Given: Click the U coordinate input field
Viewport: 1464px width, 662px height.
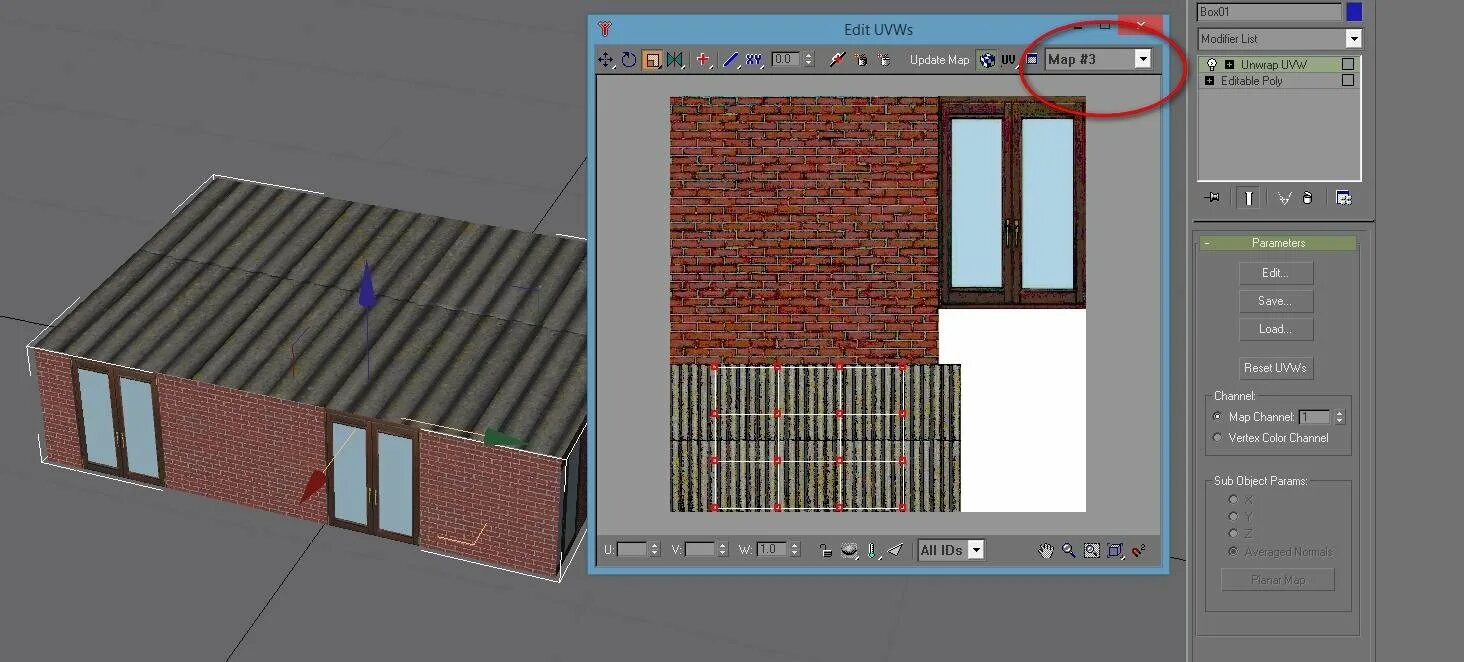Looking at the screenshot, I should pos(632,550).
